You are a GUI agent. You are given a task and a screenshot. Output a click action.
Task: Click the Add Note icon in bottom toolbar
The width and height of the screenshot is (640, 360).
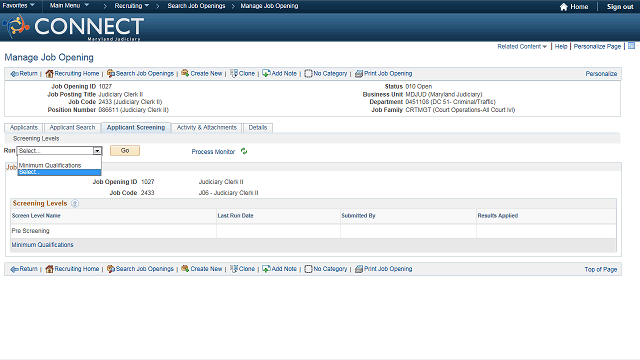tap(266, 269)
